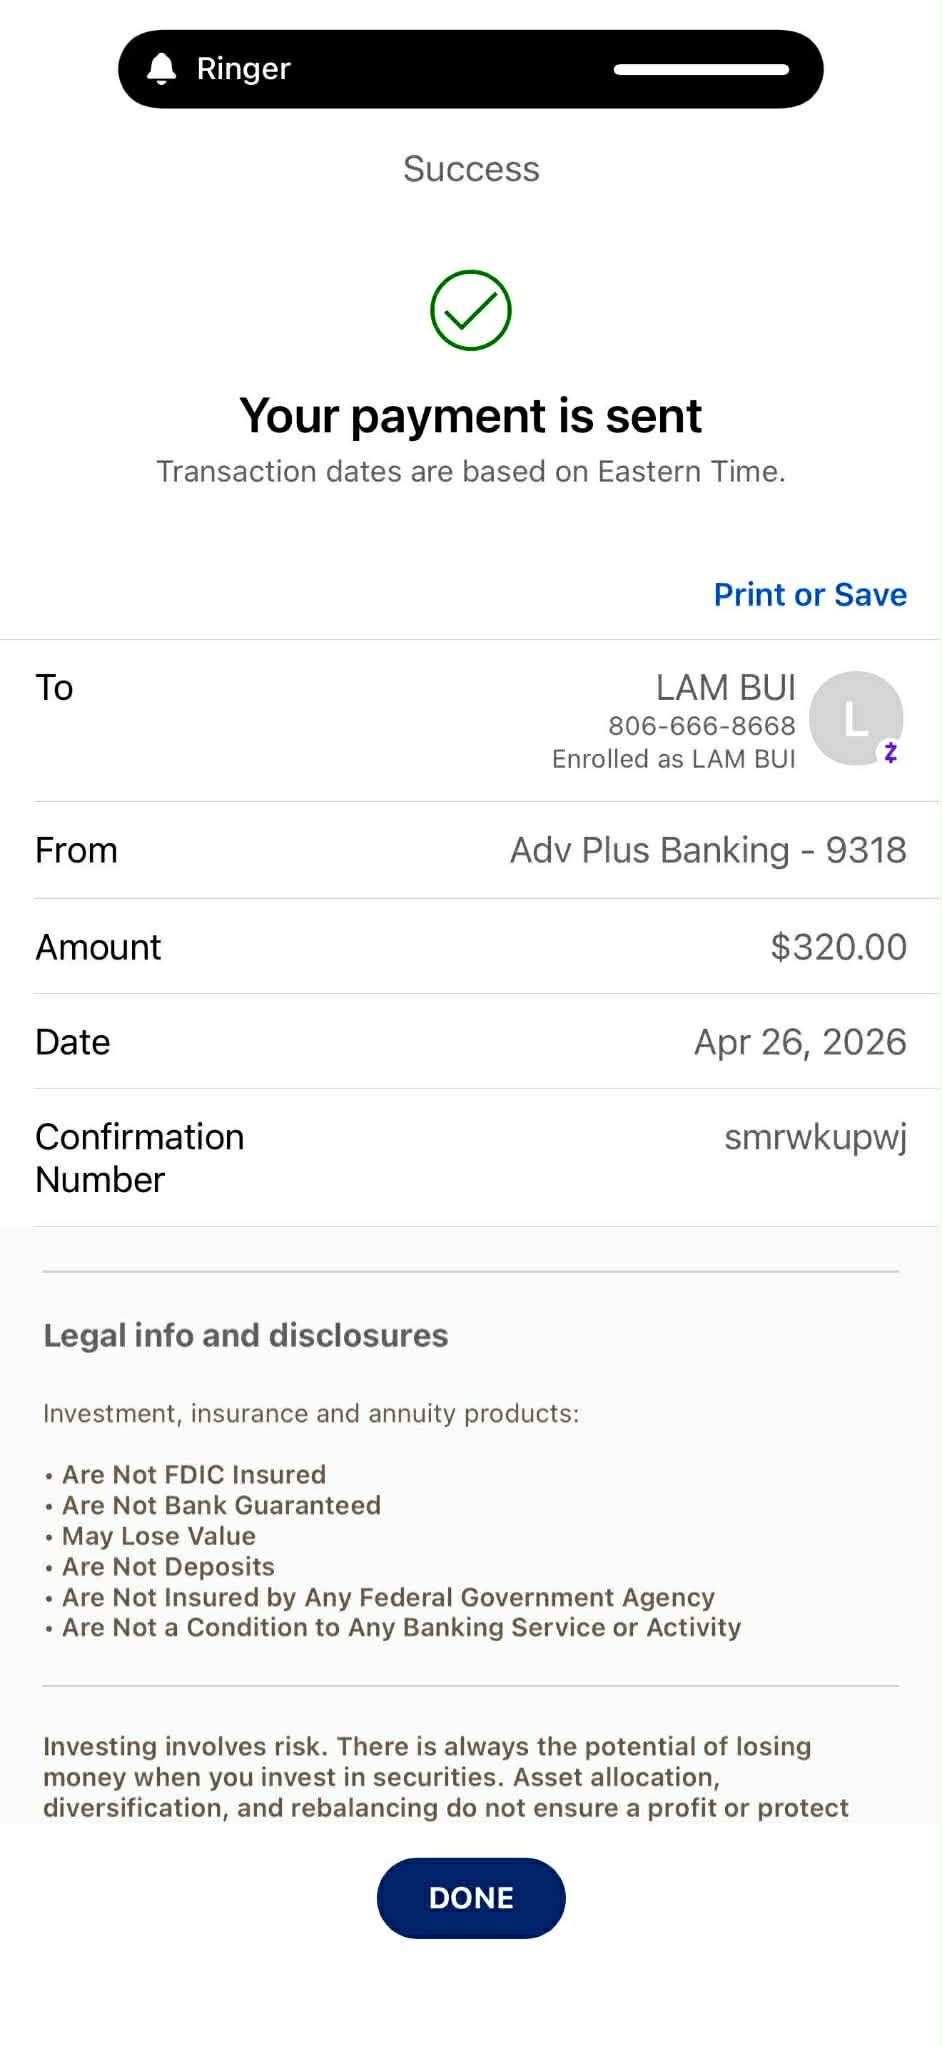Tap the LAM BUI avatar circle
Image resolution: width=942 pixels, height=2046 pixels.
pos(856,718)
